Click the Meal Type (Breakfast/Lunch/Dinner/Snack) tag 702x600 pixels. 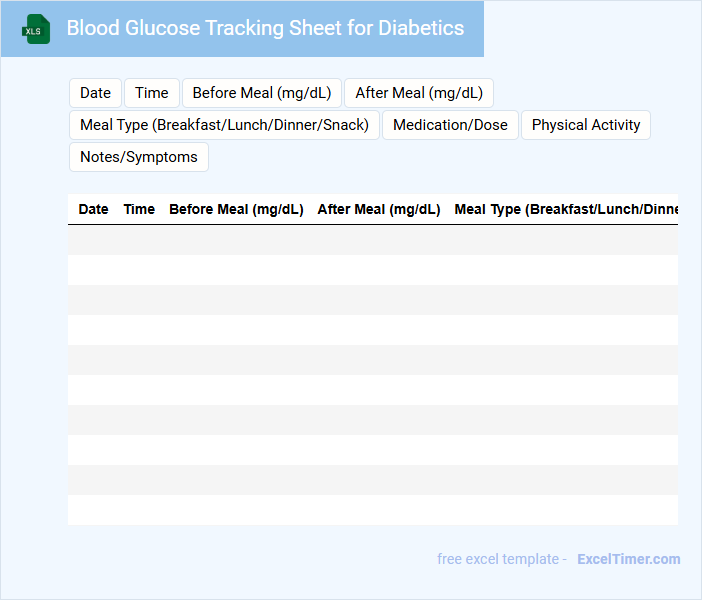224,125
